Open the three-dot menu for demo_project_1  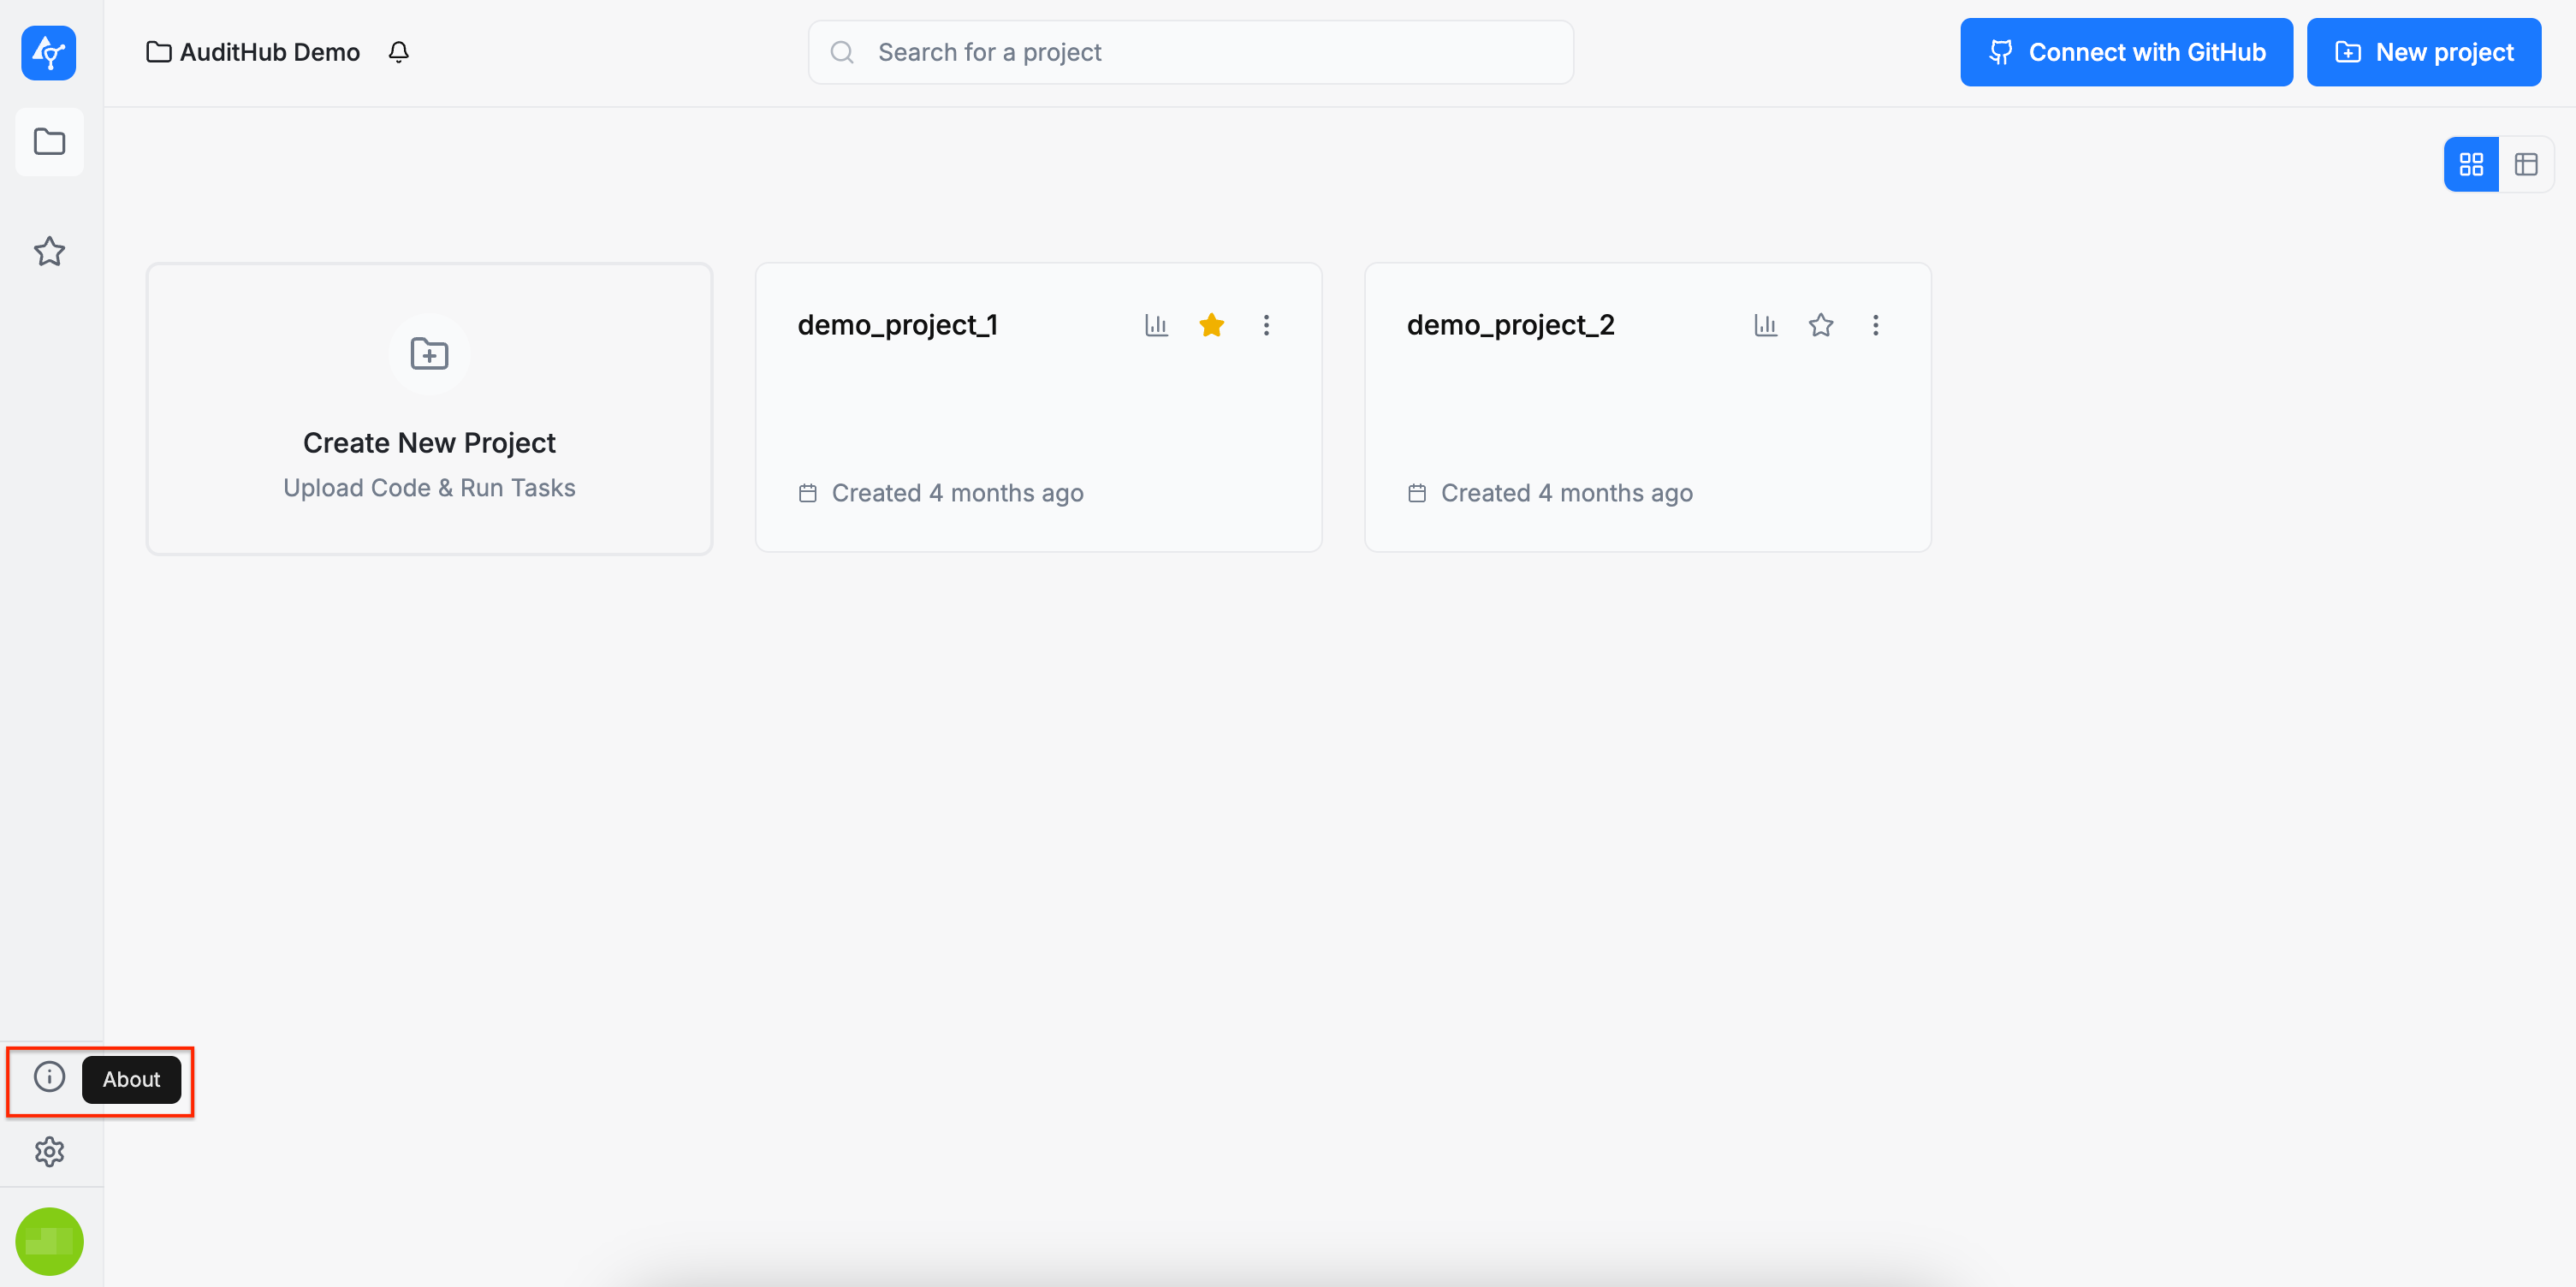click(1266, 325)
